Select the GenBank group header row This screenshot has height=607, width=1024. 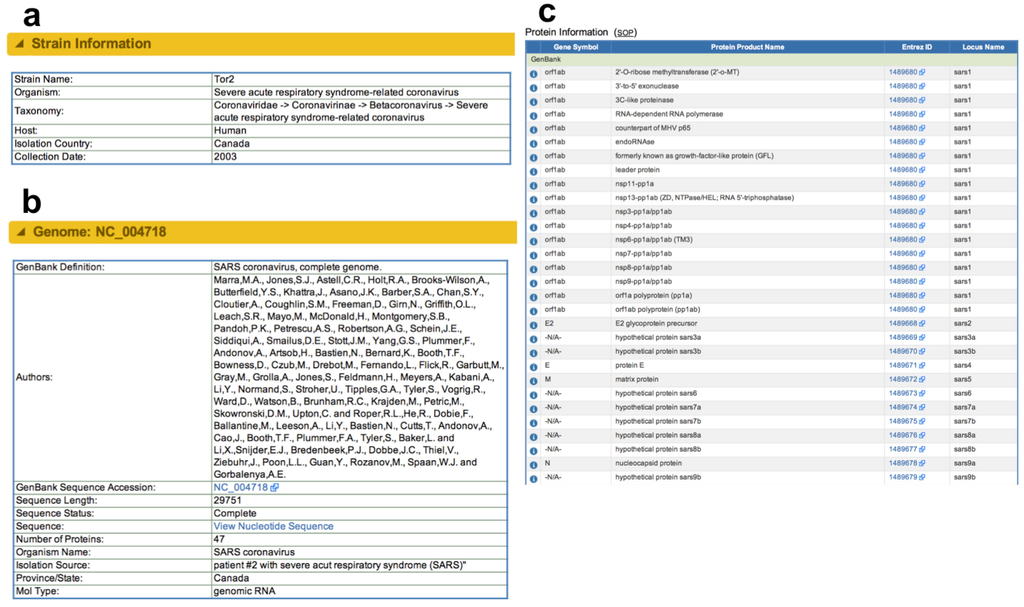(545, 59)
